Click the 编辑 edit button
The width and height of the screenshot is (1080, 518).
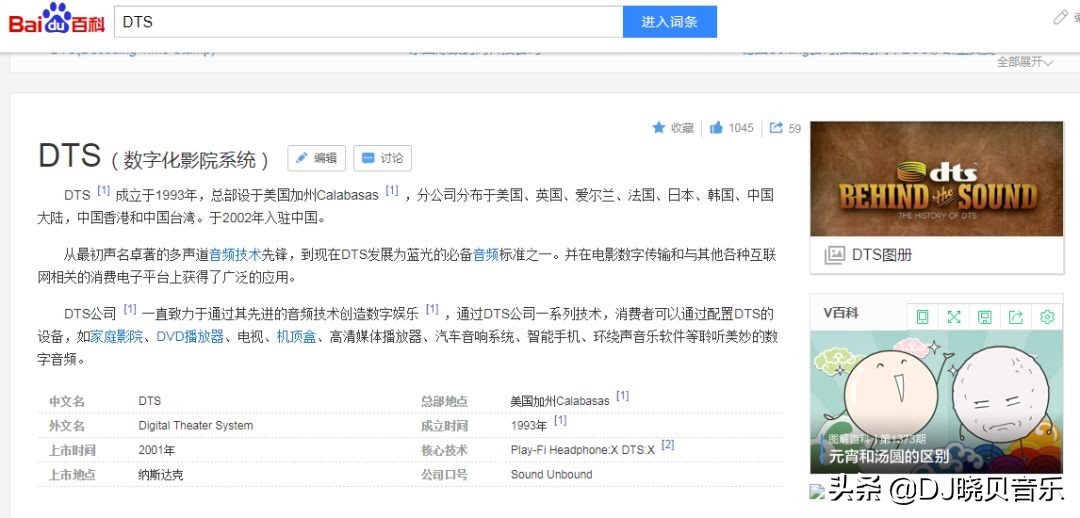[x=316, y=158]
